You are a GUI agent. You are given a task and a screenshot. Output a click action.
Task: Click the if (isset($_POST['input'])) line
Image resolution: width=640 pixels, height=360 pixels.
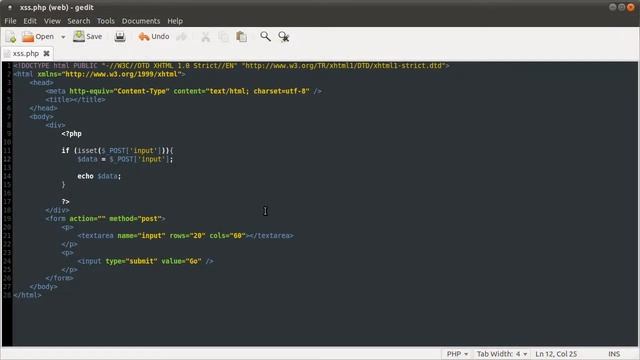coord(118,150)
